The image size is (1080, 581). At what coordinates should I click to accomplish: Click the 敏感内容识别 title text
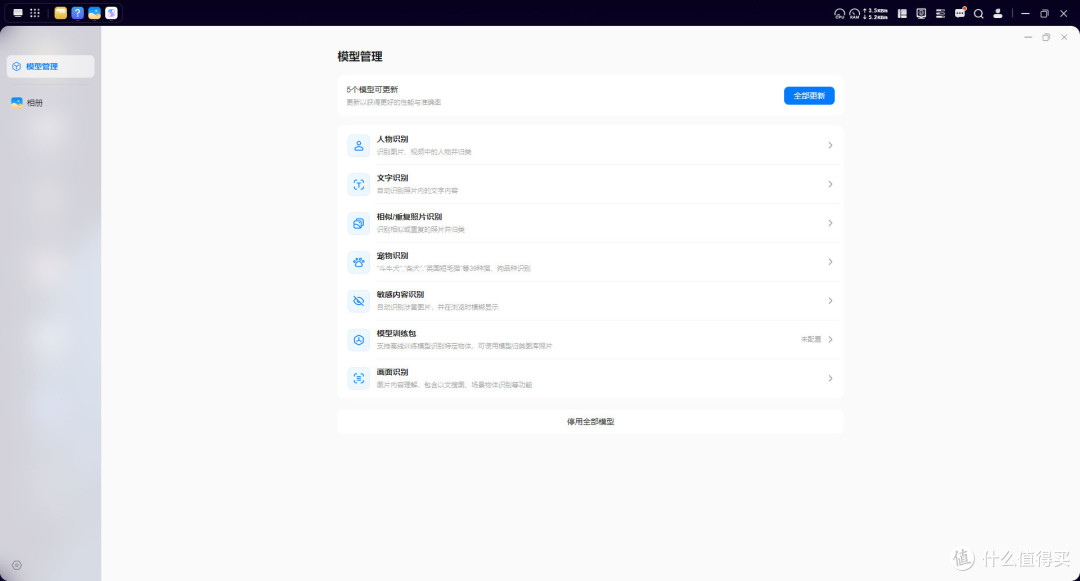(400, 294)
